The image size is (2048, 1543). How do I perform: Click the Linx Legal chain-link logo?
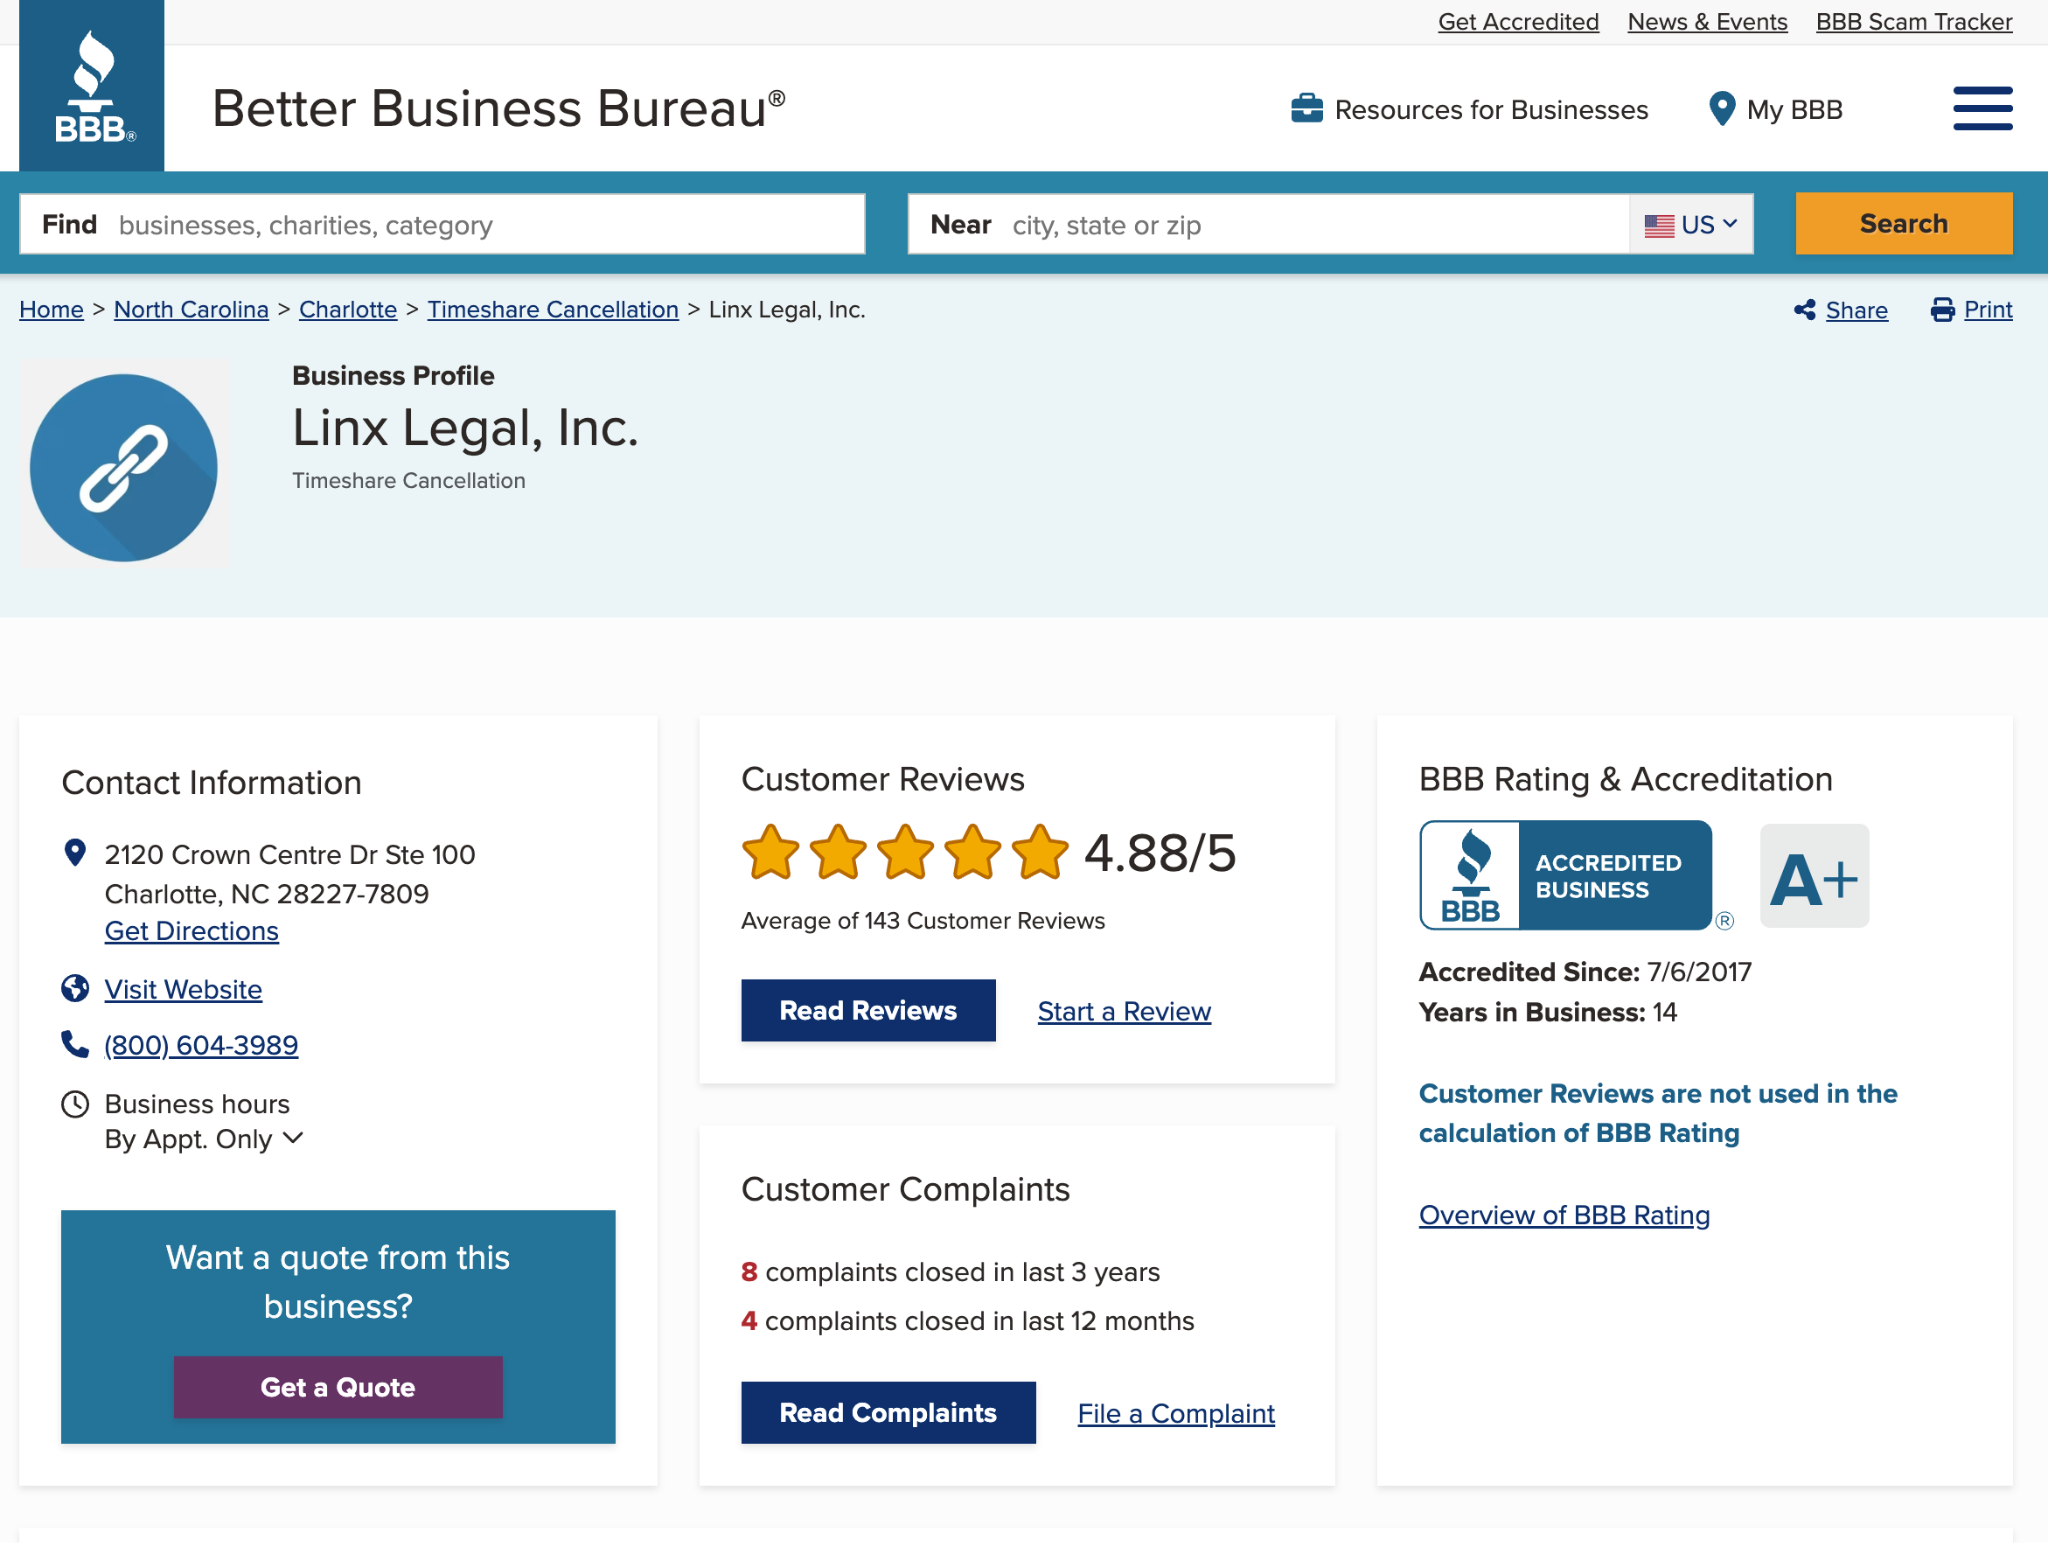124,467
